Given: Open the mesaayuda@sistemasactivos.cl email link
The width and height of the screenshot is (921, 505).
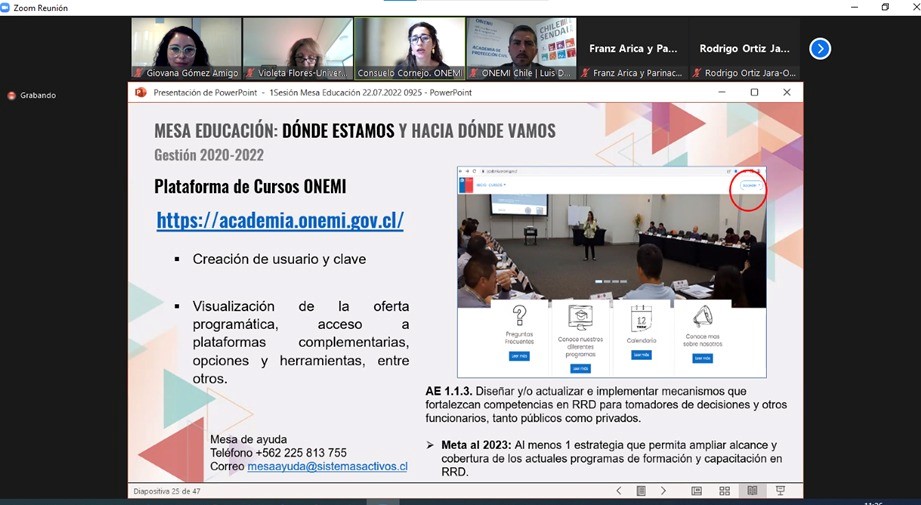Looking at the screenshot, I should [x=327, y=466].
